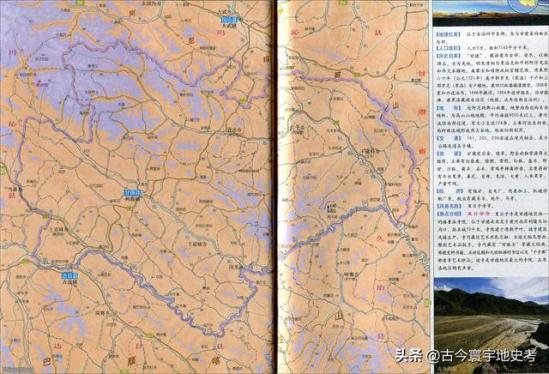Image resolution: width=549 pixels, height=374 pixels.
Task: Click the 头条 @古今寰宇地史考 watermark
Action: [x=466, y=356]
